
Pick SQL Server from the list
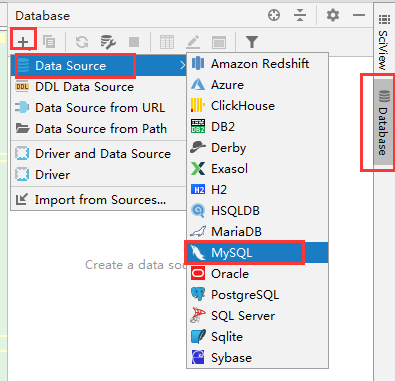pyautogui.click(x=257, y=316)
